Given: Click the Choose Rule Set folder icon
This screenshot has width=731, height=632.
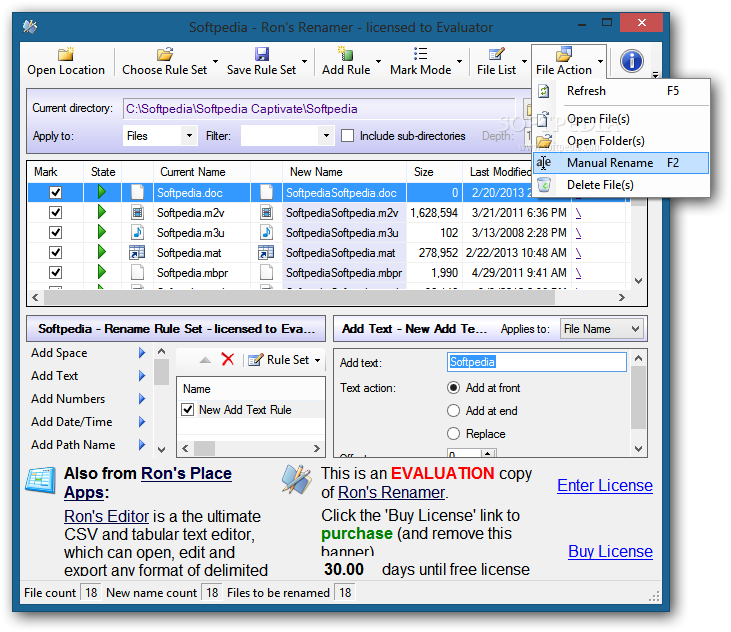Looking at the screenshot, I should [165, 54].
